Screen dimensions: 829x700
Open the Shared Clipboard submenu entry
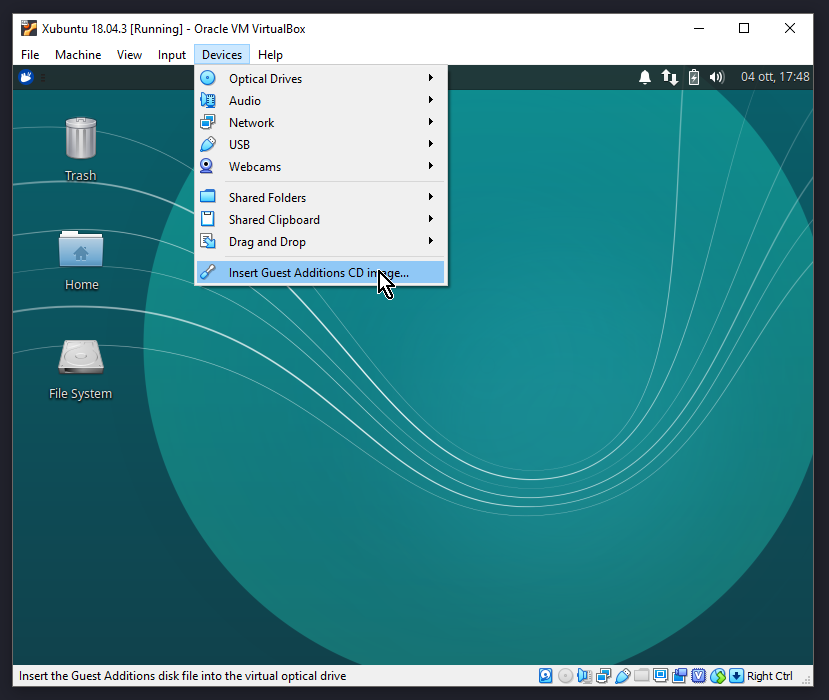[321, 219]
